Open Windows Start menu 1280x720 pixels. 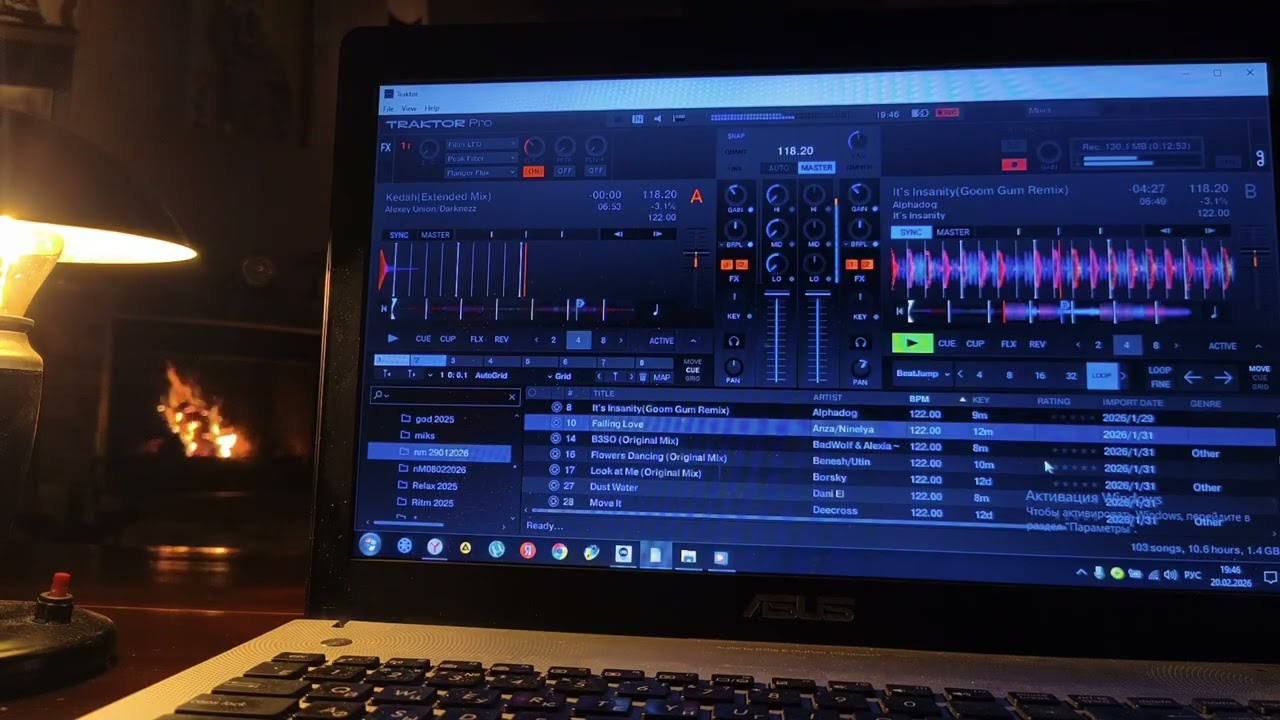click(x=370, y=544)
